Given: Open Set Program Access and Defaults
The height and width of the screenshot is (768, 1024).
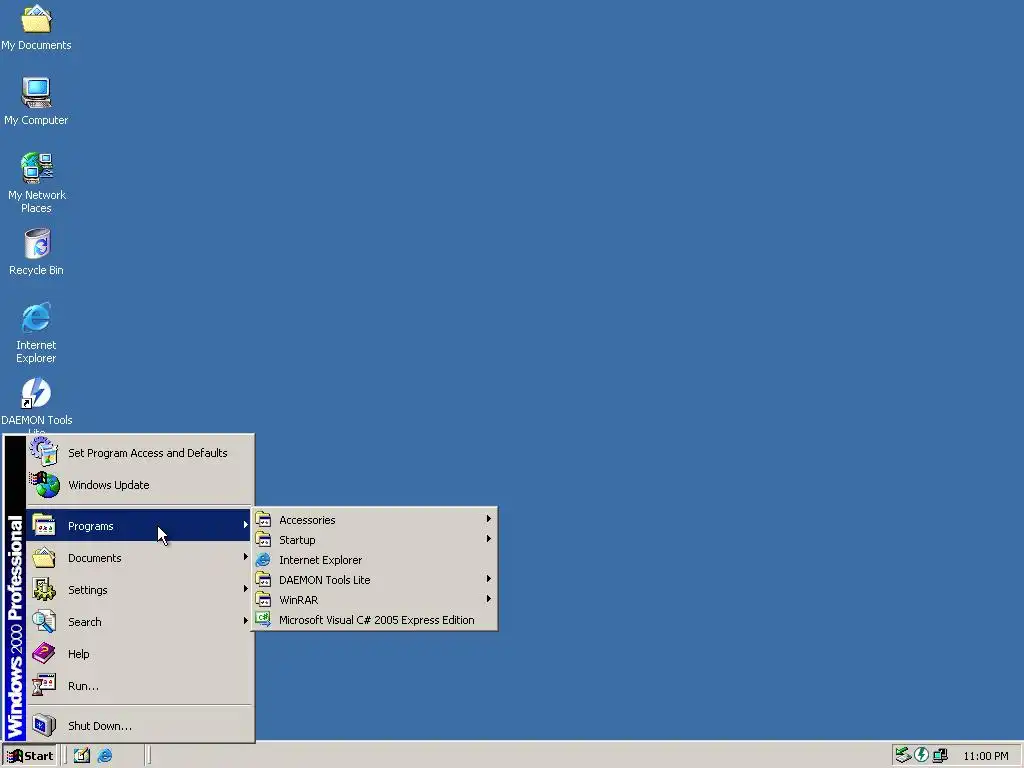Looking at the screenshot, I should [140, 453].
